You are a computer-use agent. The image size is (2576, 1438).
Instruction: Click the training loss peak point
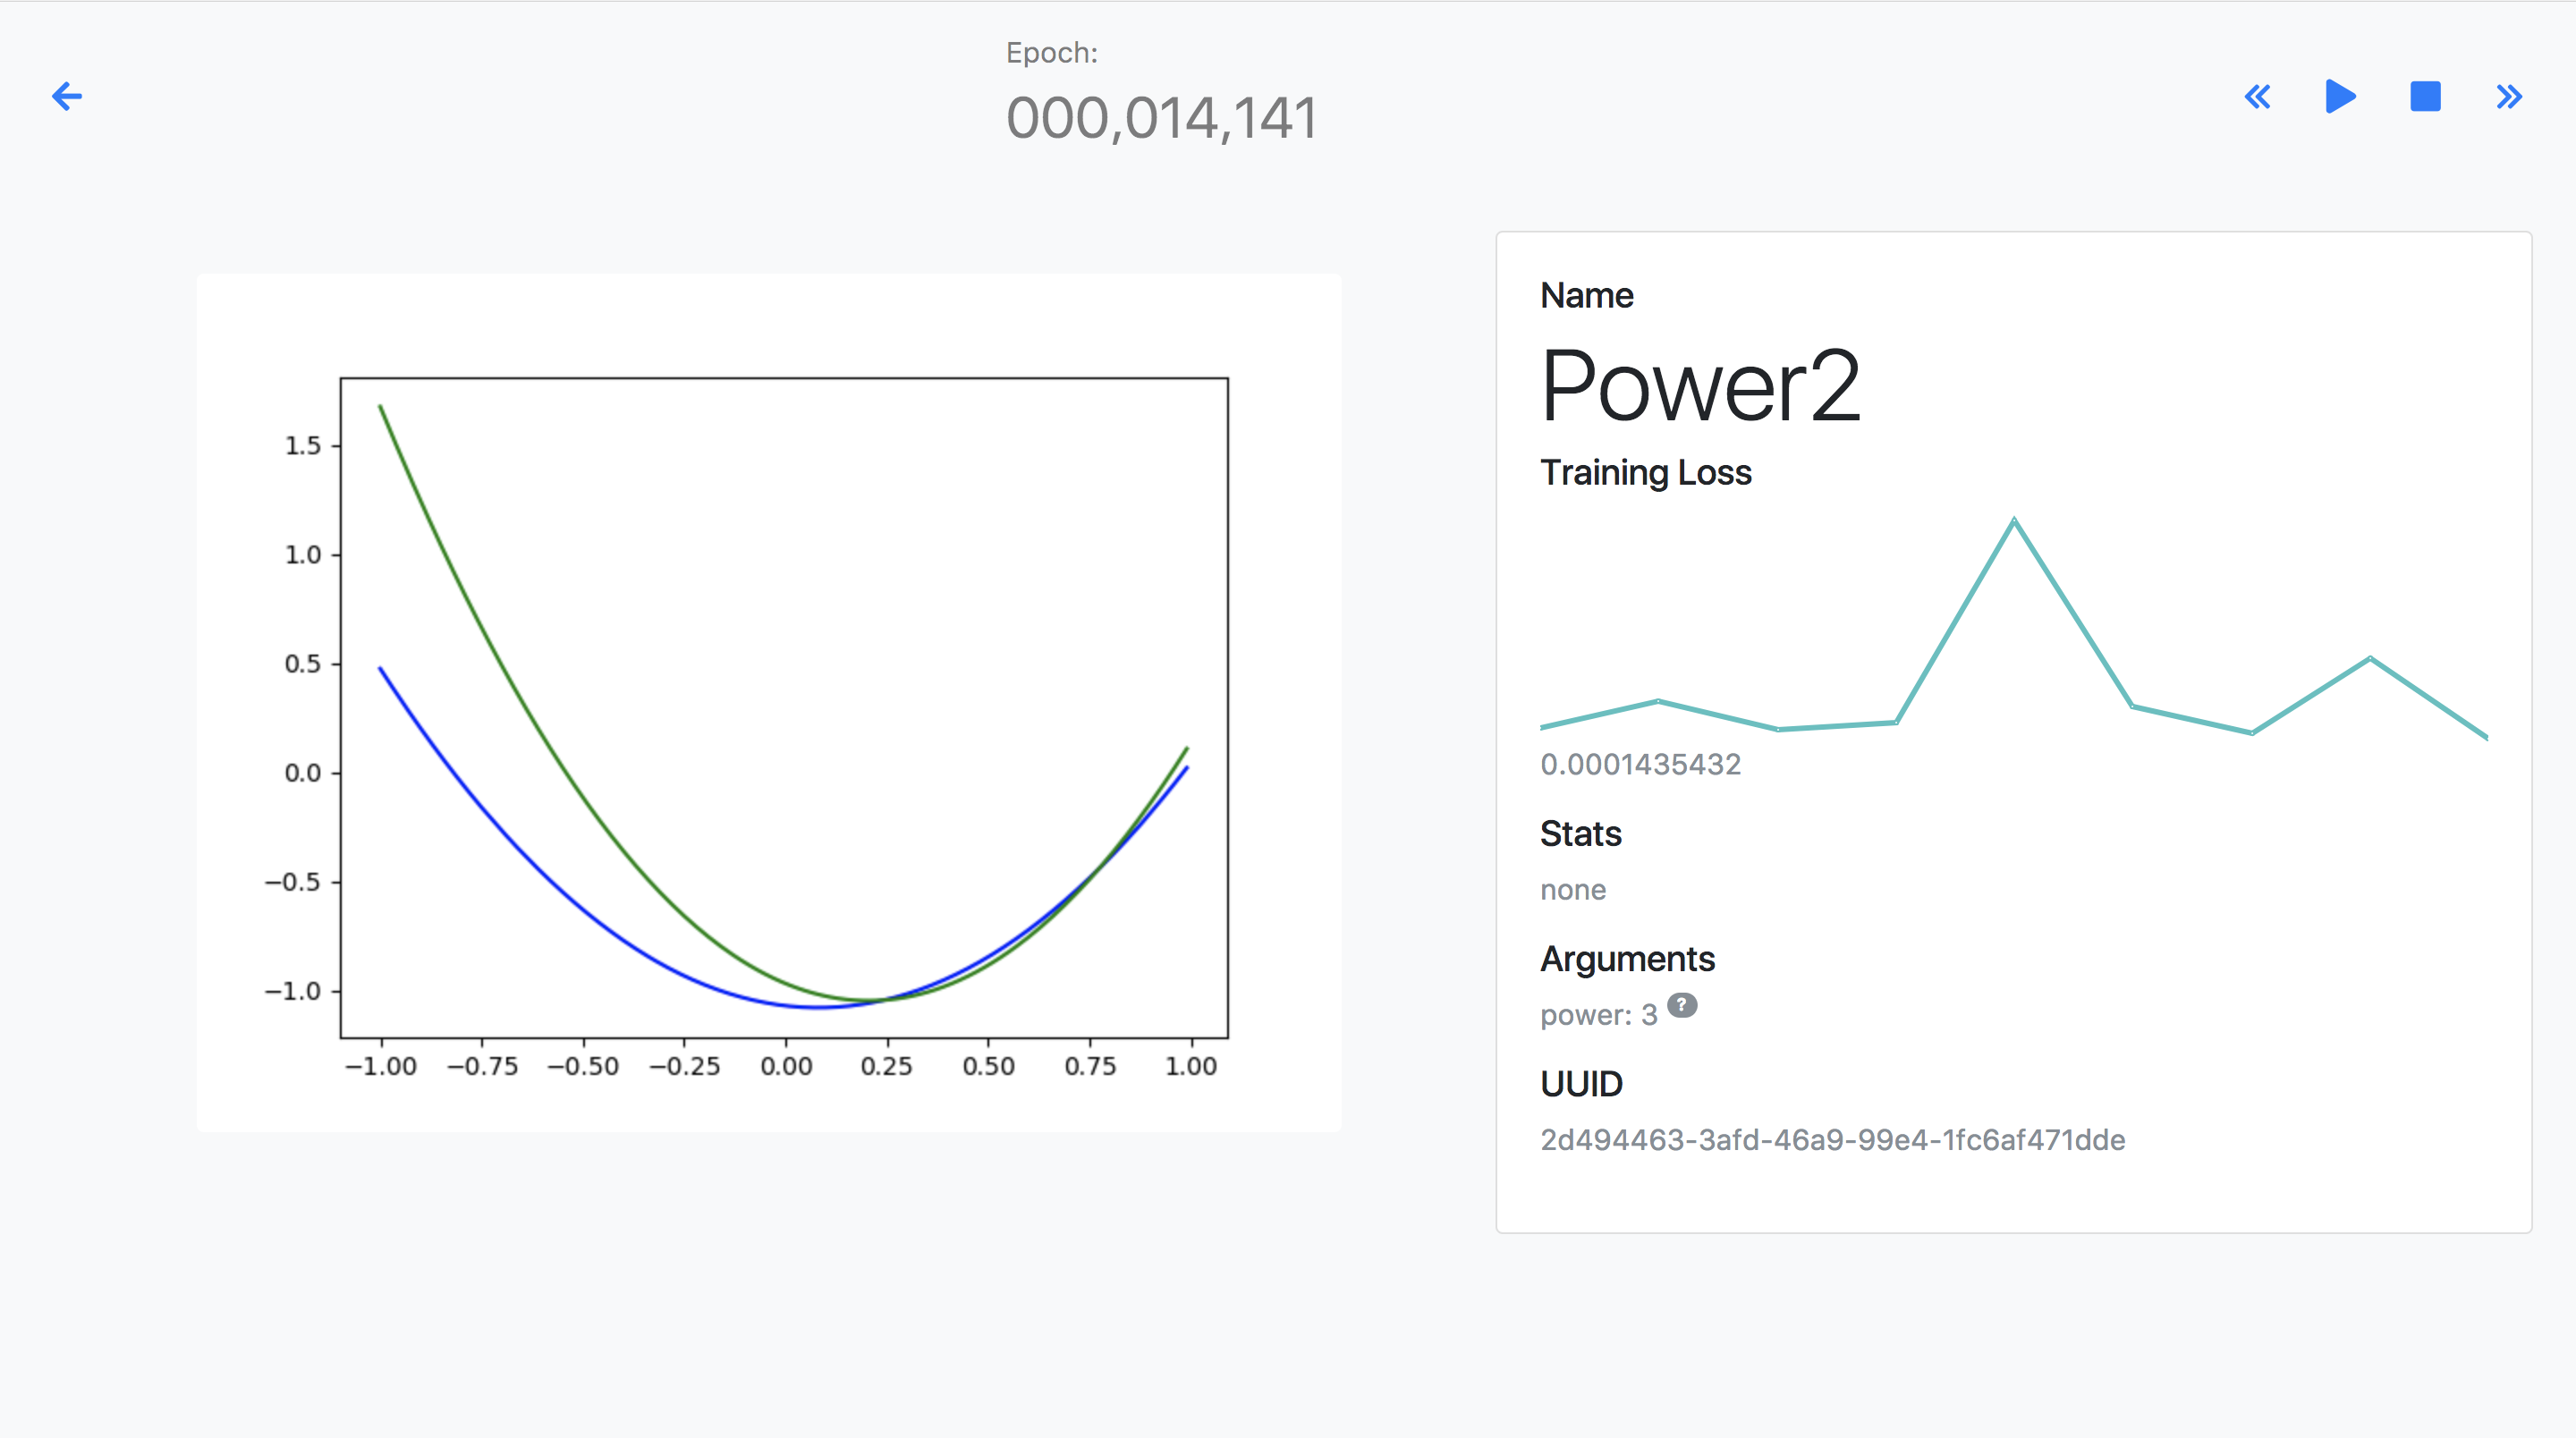(2014, 520)
